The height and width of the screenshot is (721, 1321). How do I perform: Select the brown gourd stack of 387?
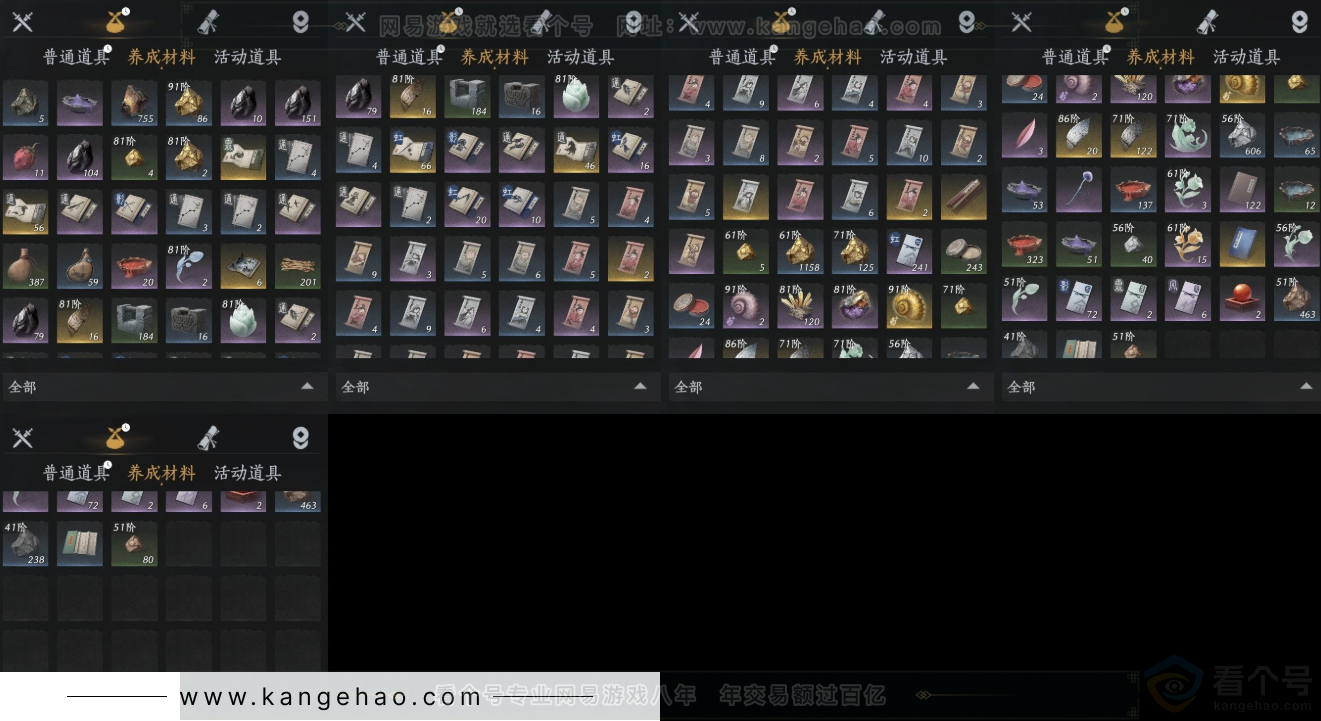[x=25, y=265]
